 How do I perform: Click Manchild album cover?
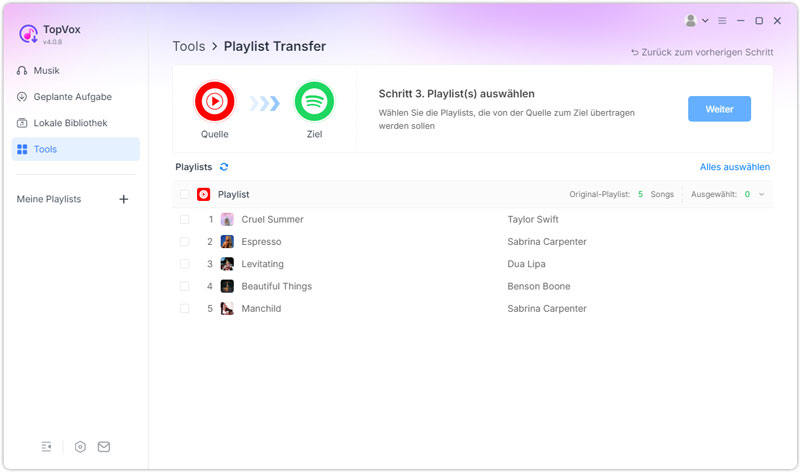pos(227,308)
